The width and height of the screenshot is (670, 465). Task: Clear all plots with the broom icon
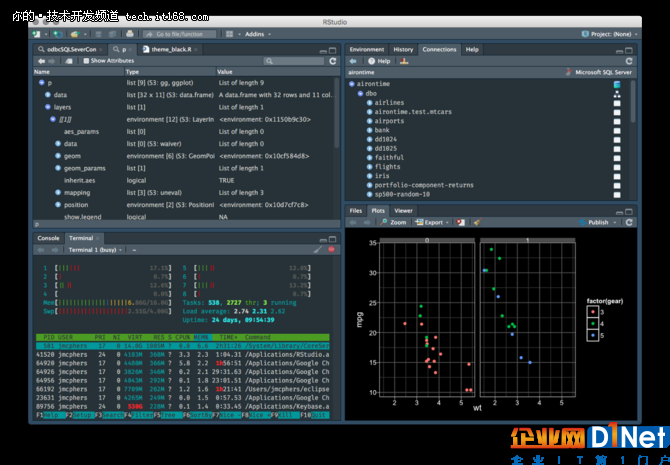click(477, 222)
